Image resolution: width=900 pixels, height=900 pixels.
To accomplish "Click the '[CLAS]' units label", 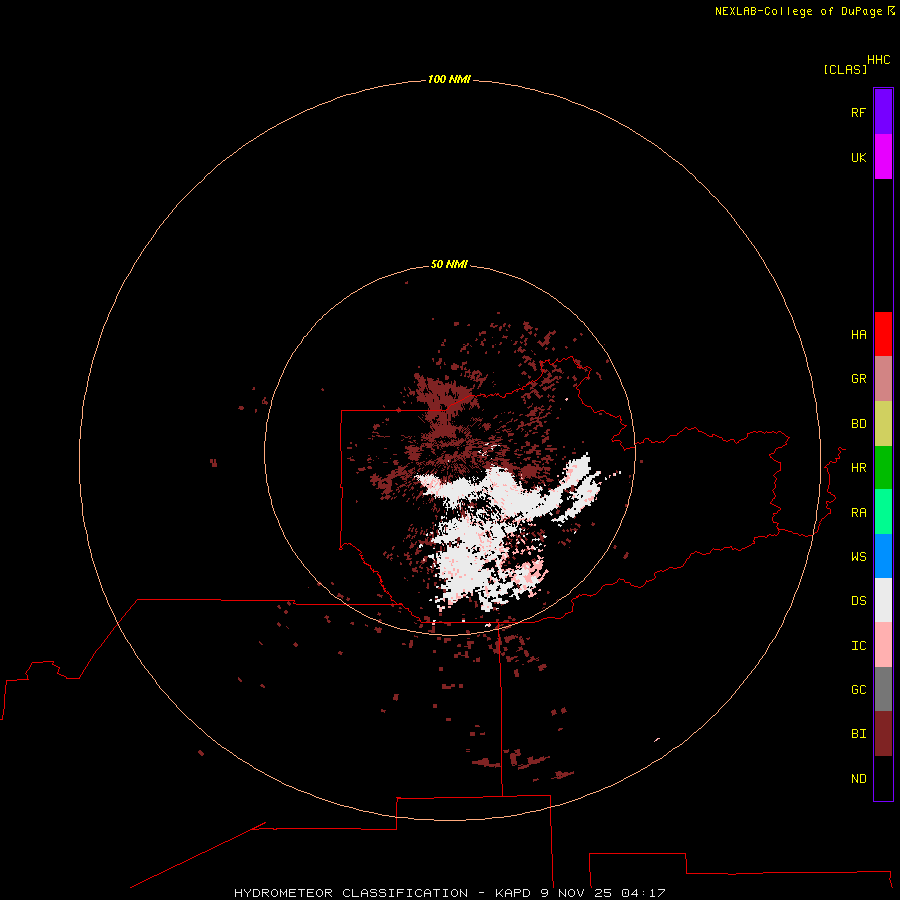I will 845,69.
